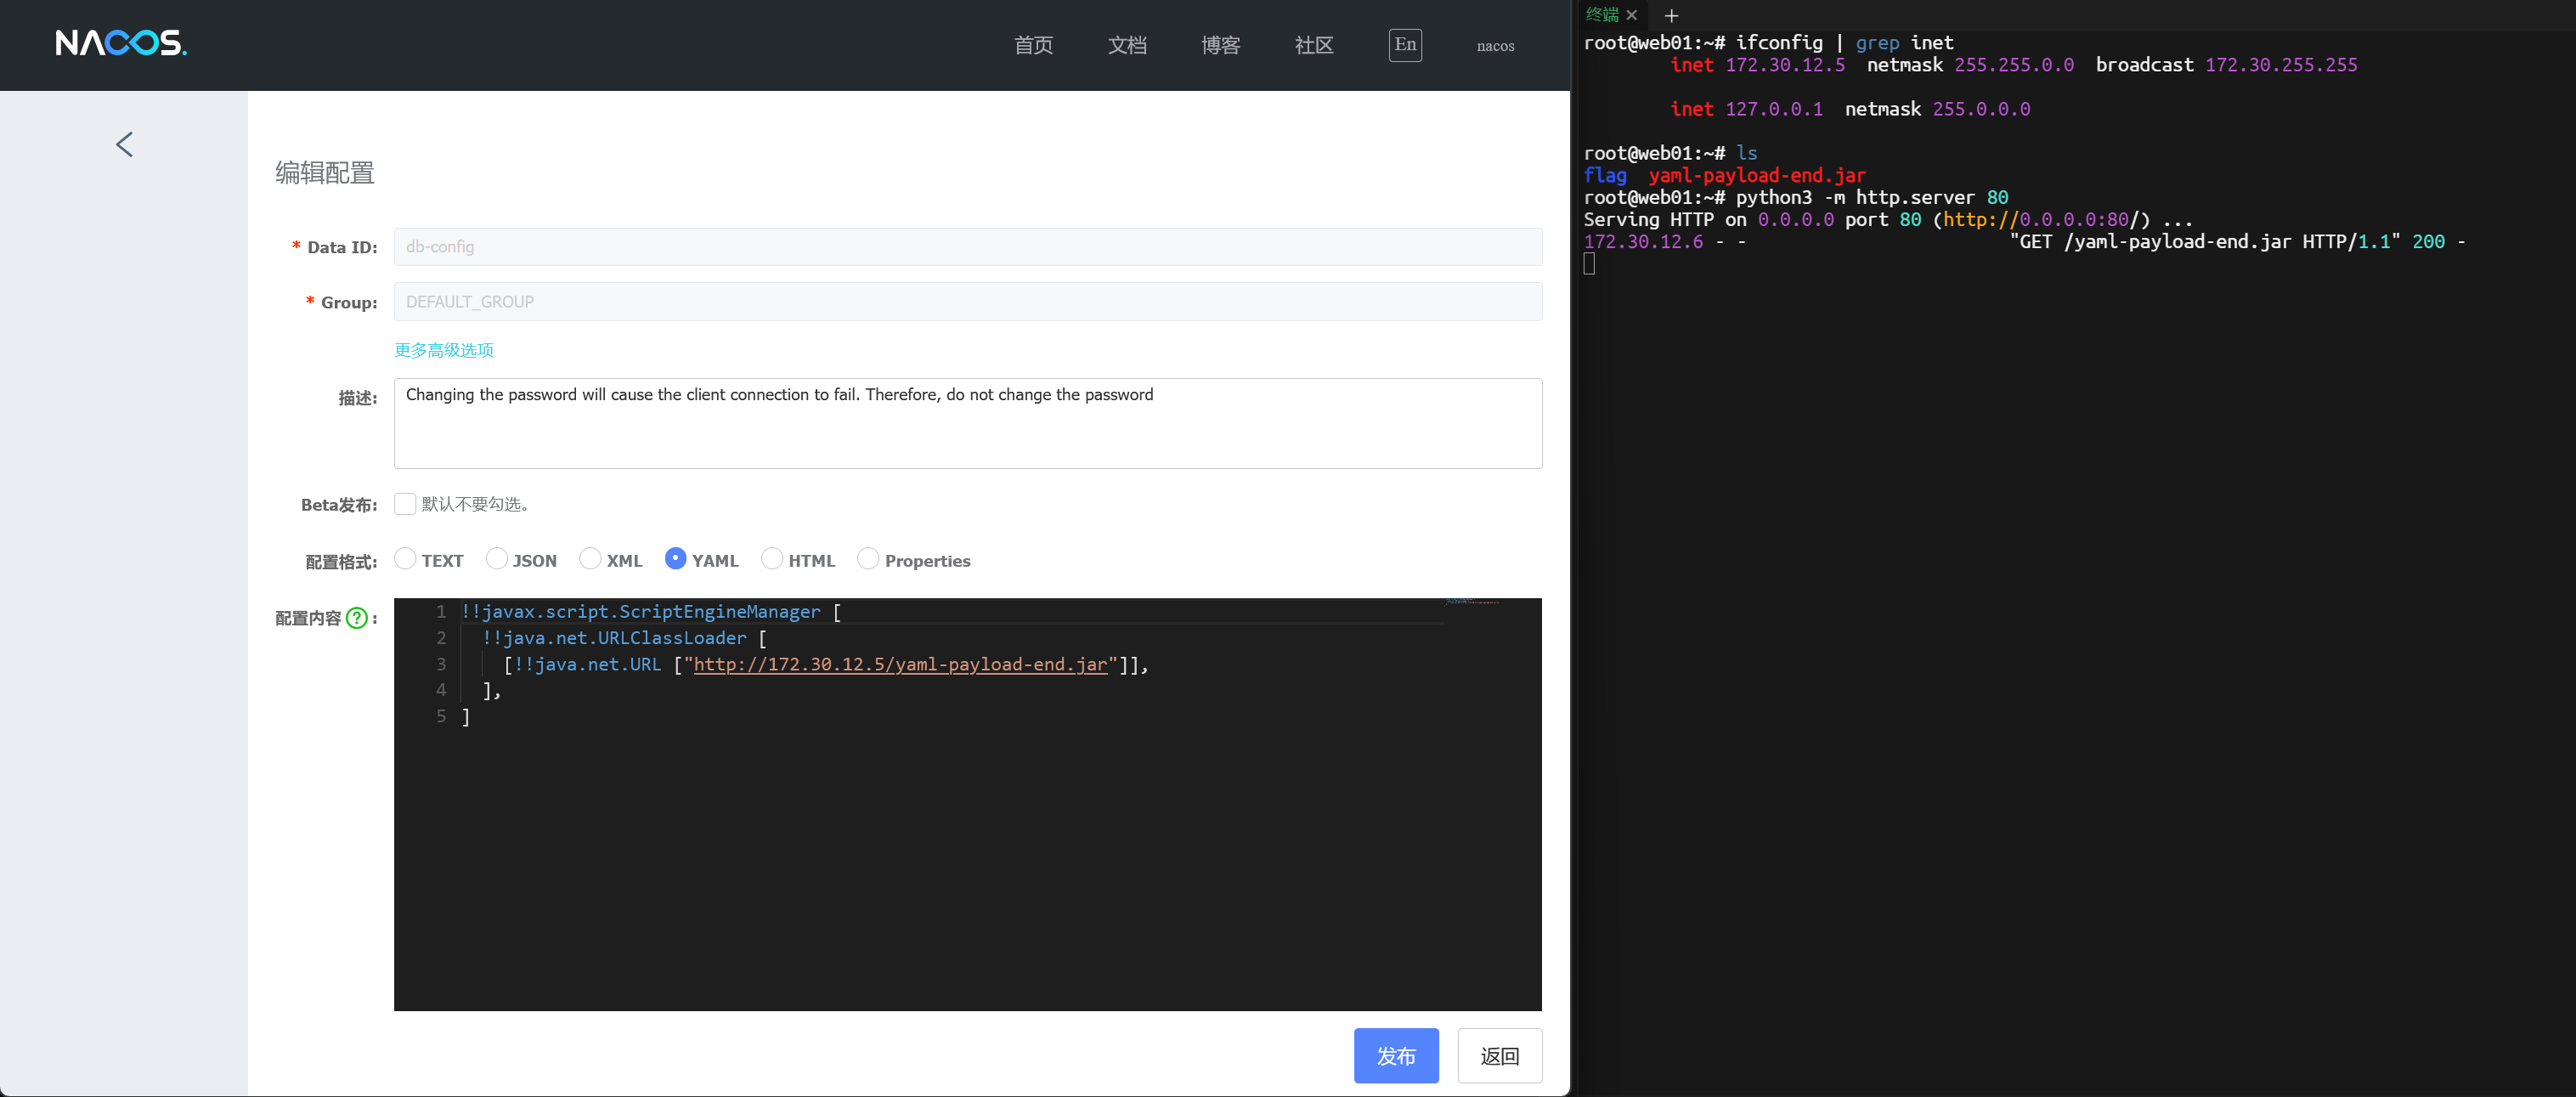Select the Properties format radio button
This screenshot has height=1097, width=2576.
coord(868,559)
